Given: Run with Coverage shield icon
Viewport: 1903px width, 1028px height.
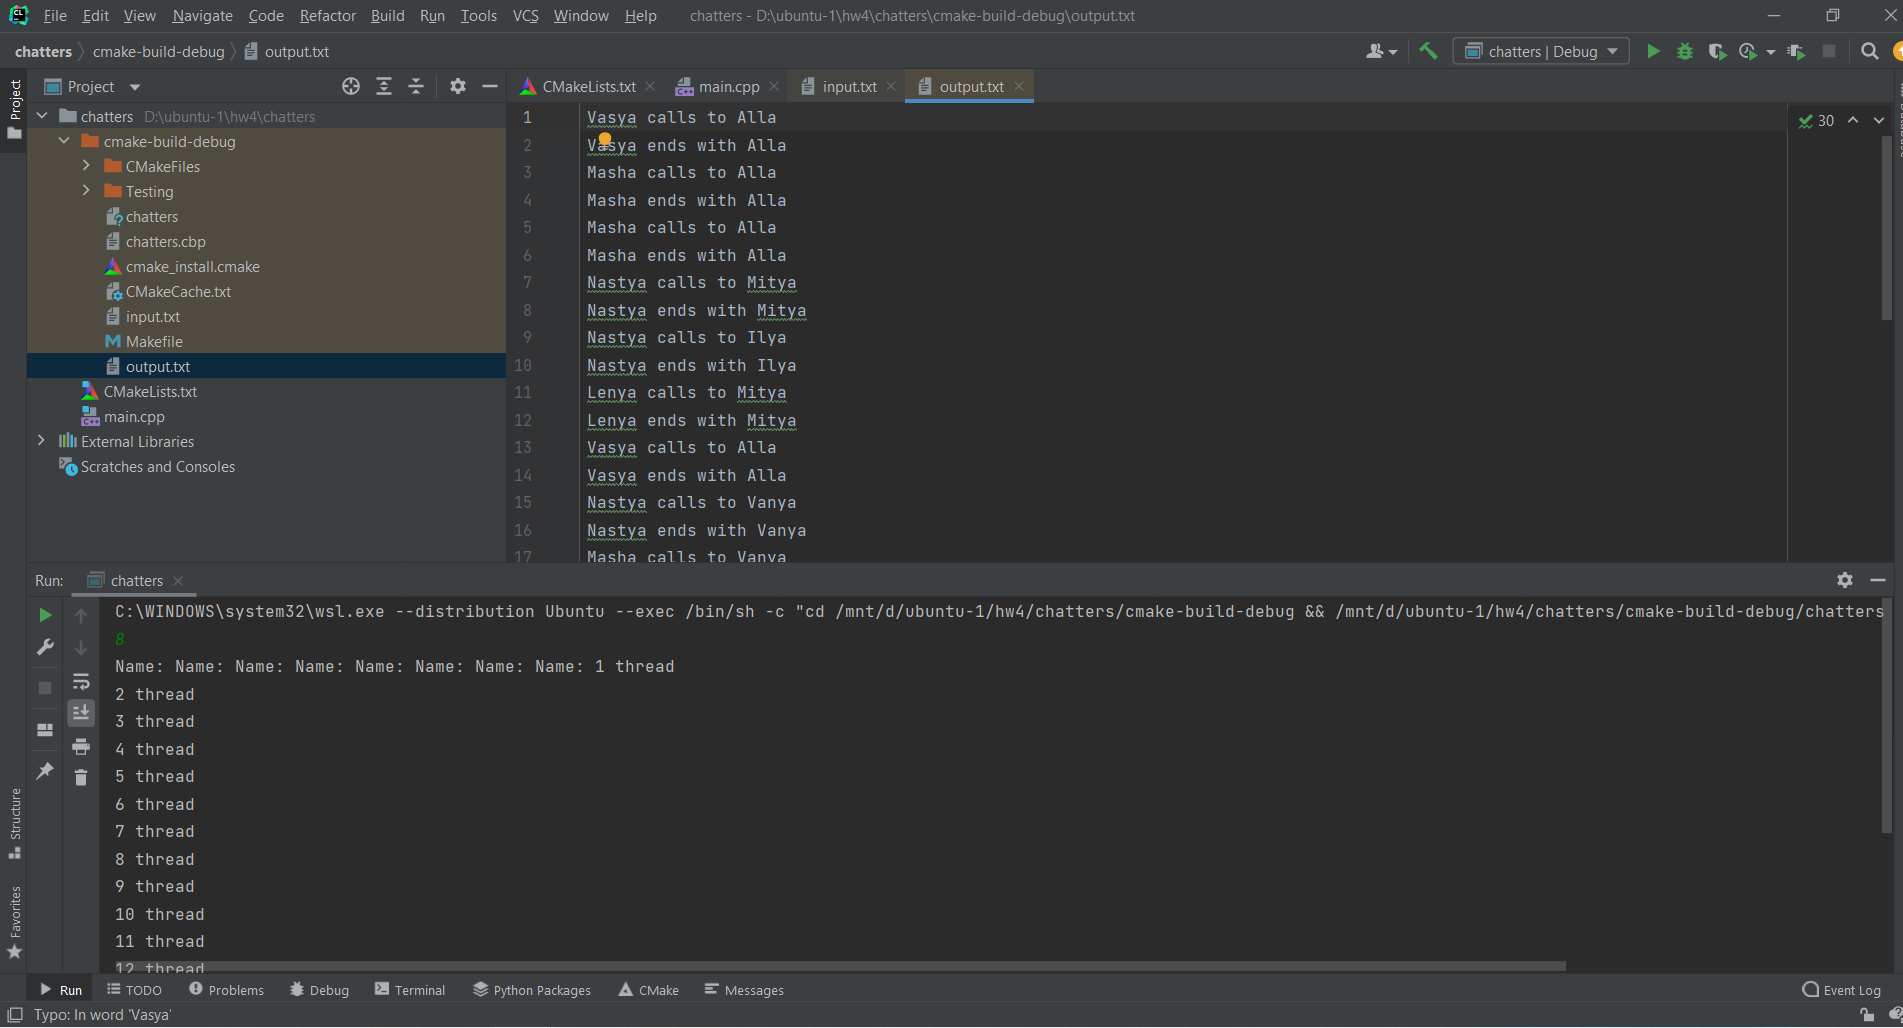Looking at the screenshot, I should [1717, 51].
